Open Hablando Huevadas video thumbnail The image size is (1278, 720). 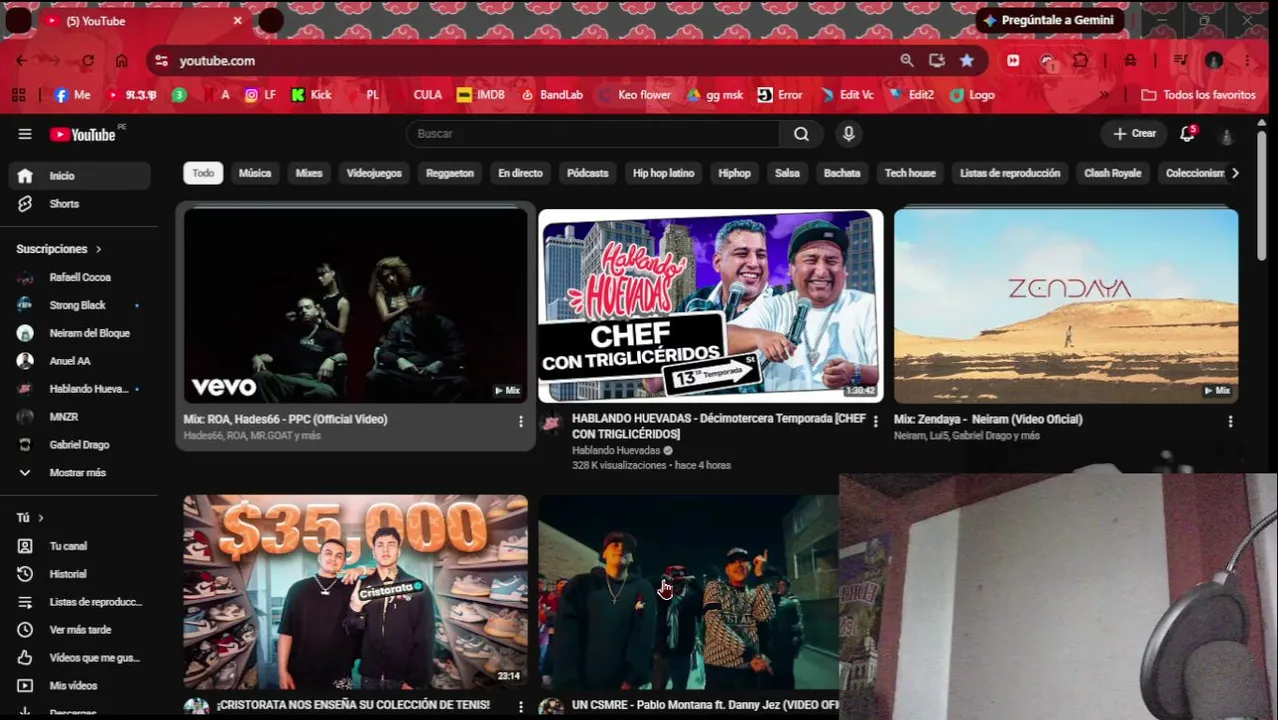pos(711,306)
